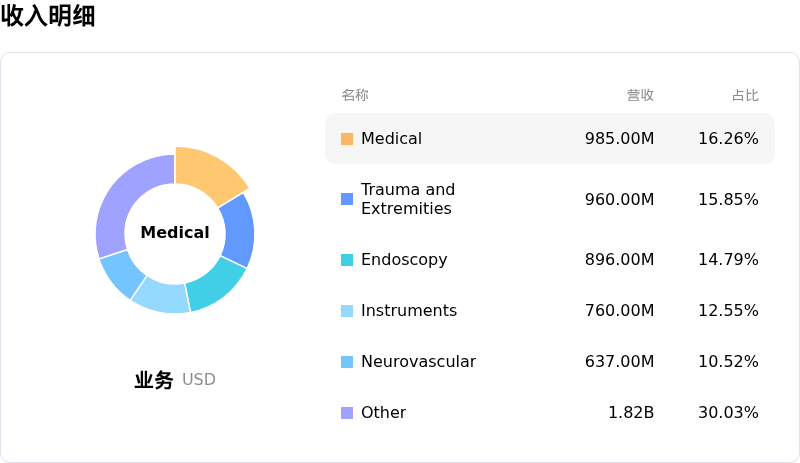This screenshot has width=800, height=463.
Task: Click the Neurovascular legend color swatch
Action: pos(347,362)
